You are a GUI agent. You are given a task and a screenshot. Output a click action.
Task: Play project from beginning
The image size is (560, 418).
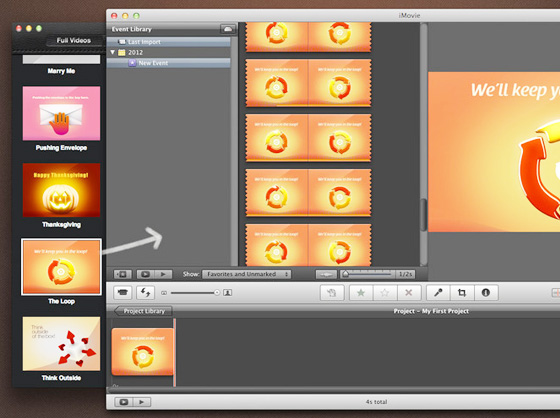[x=142, y=402]
